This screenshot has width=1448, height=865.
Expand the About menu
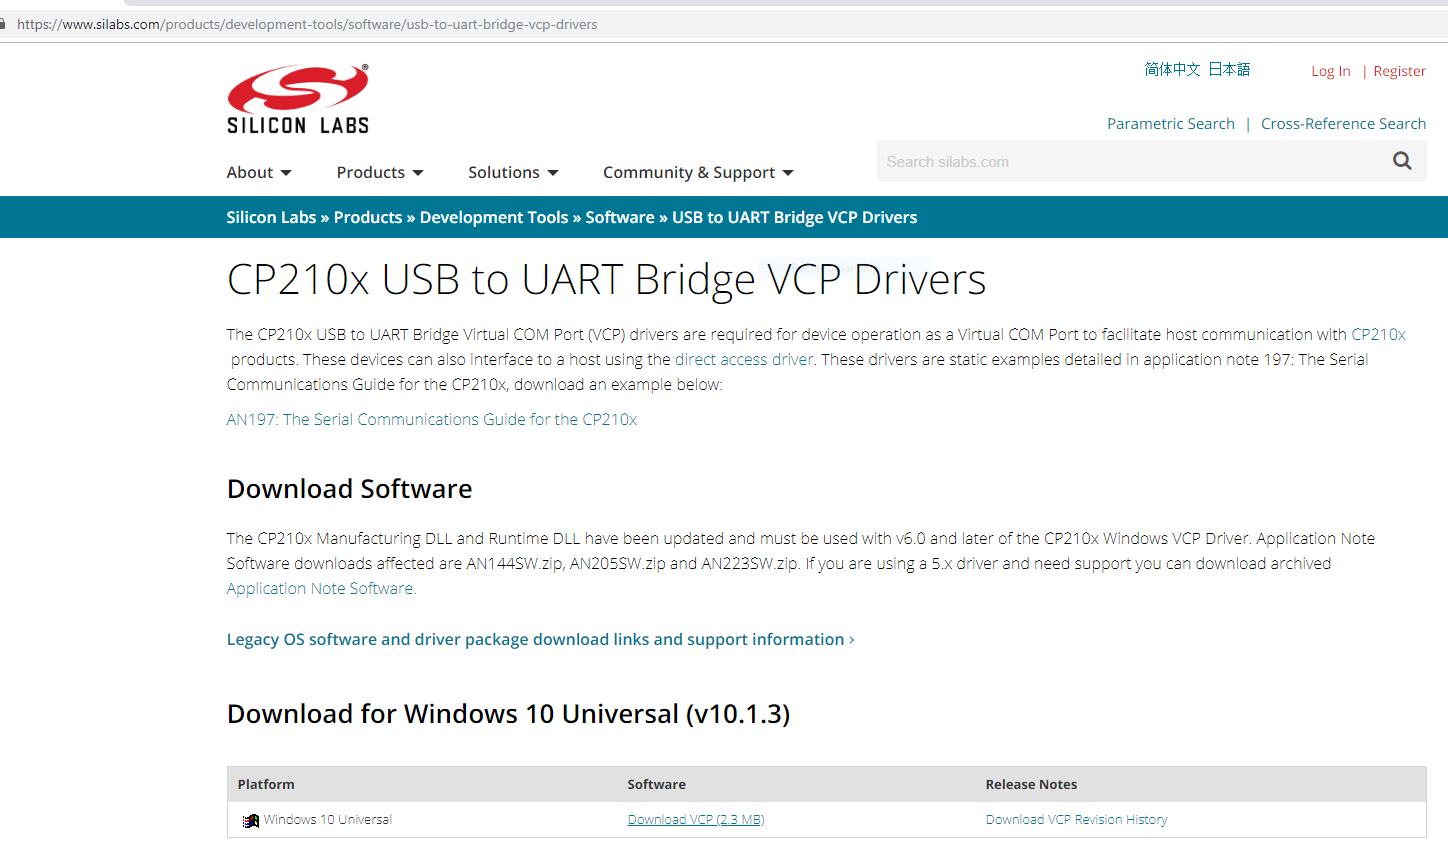pyautogui.click(x=259, y=172)
